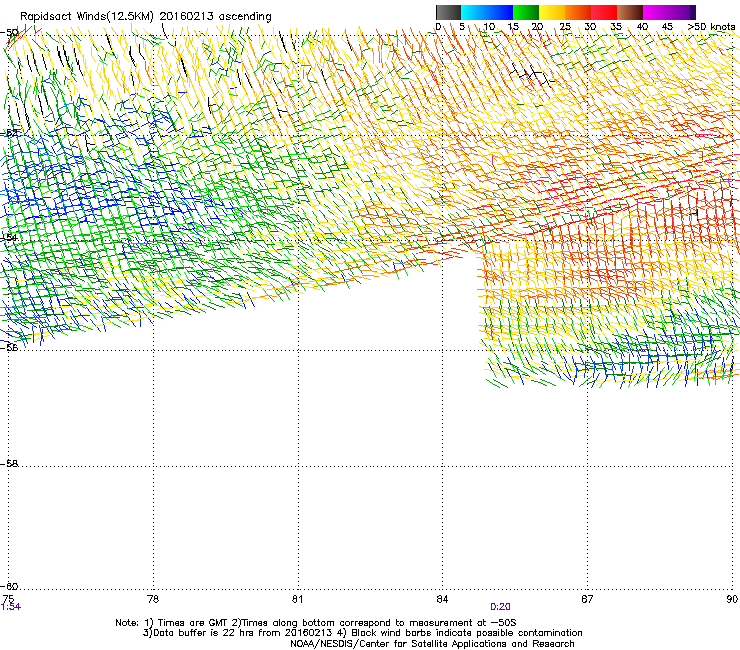This screenshot has height=650, width=740.
Task: Click the brown 35-40 knots legend segment
Action: click(x=630, y=12)
